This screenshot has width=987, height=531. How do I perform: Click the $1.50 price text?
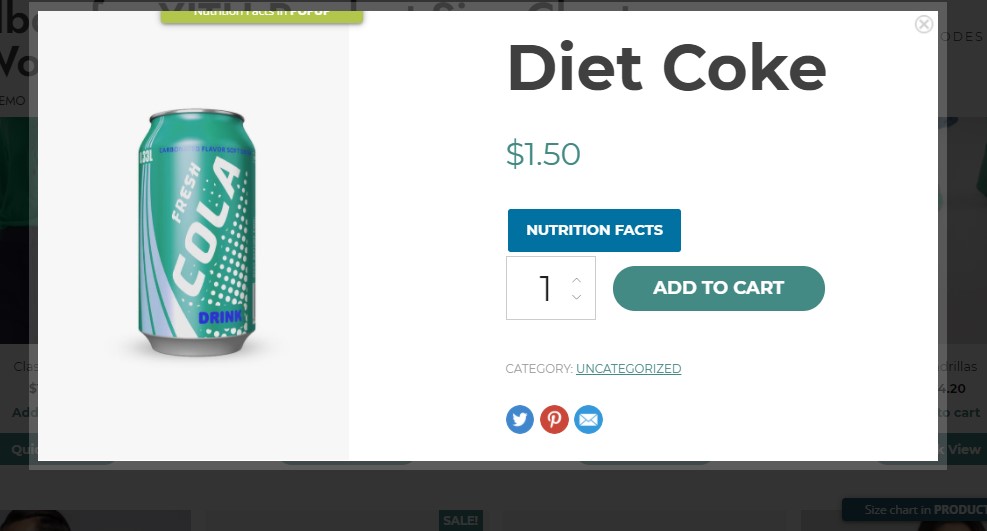[x=543, y=154]
